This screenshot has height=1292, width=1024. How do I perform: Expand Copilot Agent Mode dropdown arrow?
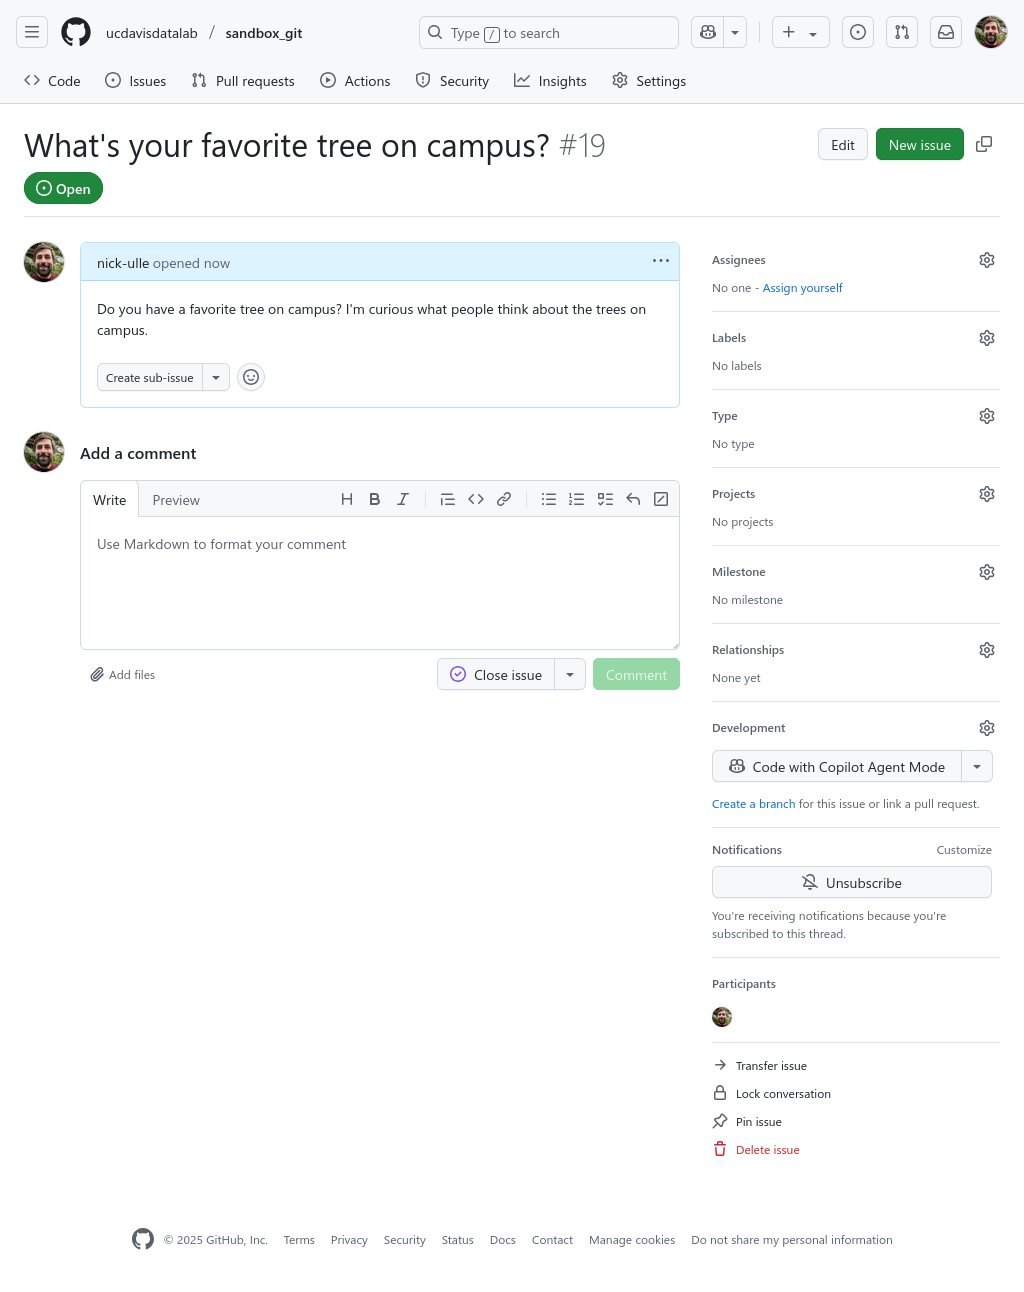coord(977,767)
